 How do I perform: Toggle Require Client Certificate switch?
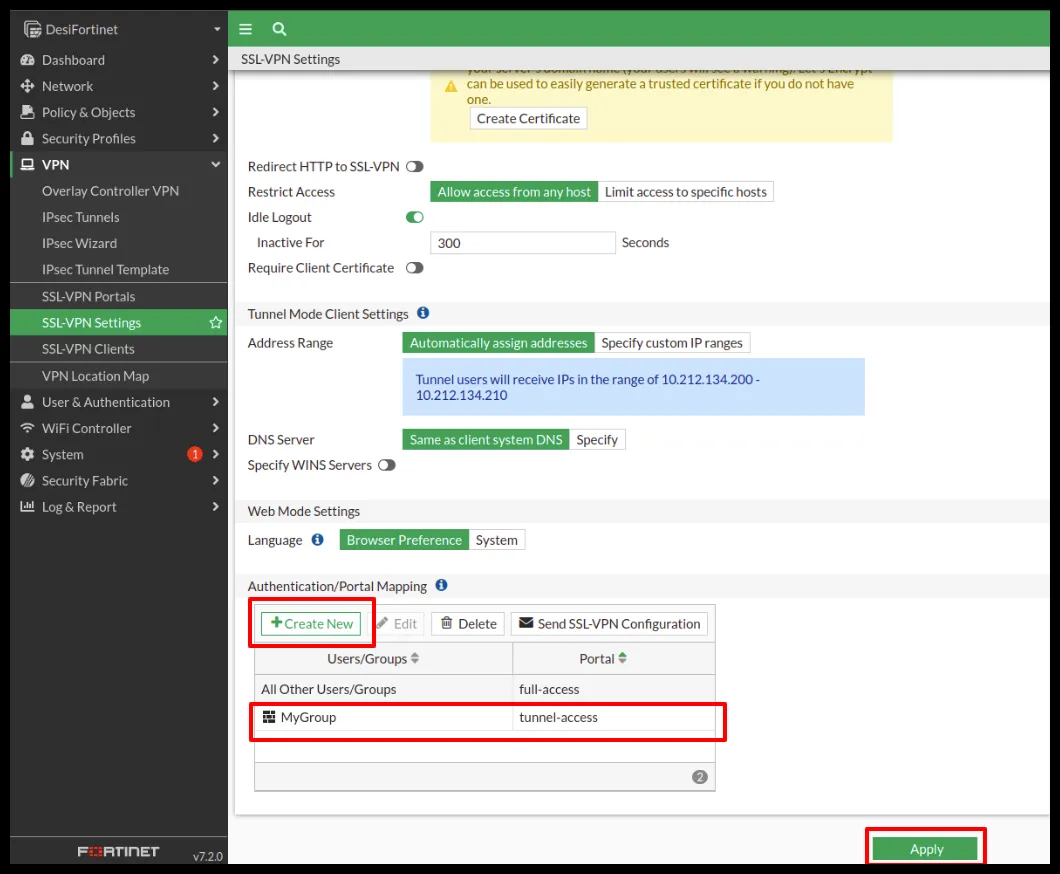pyautogui.click(x=414, y=268)
